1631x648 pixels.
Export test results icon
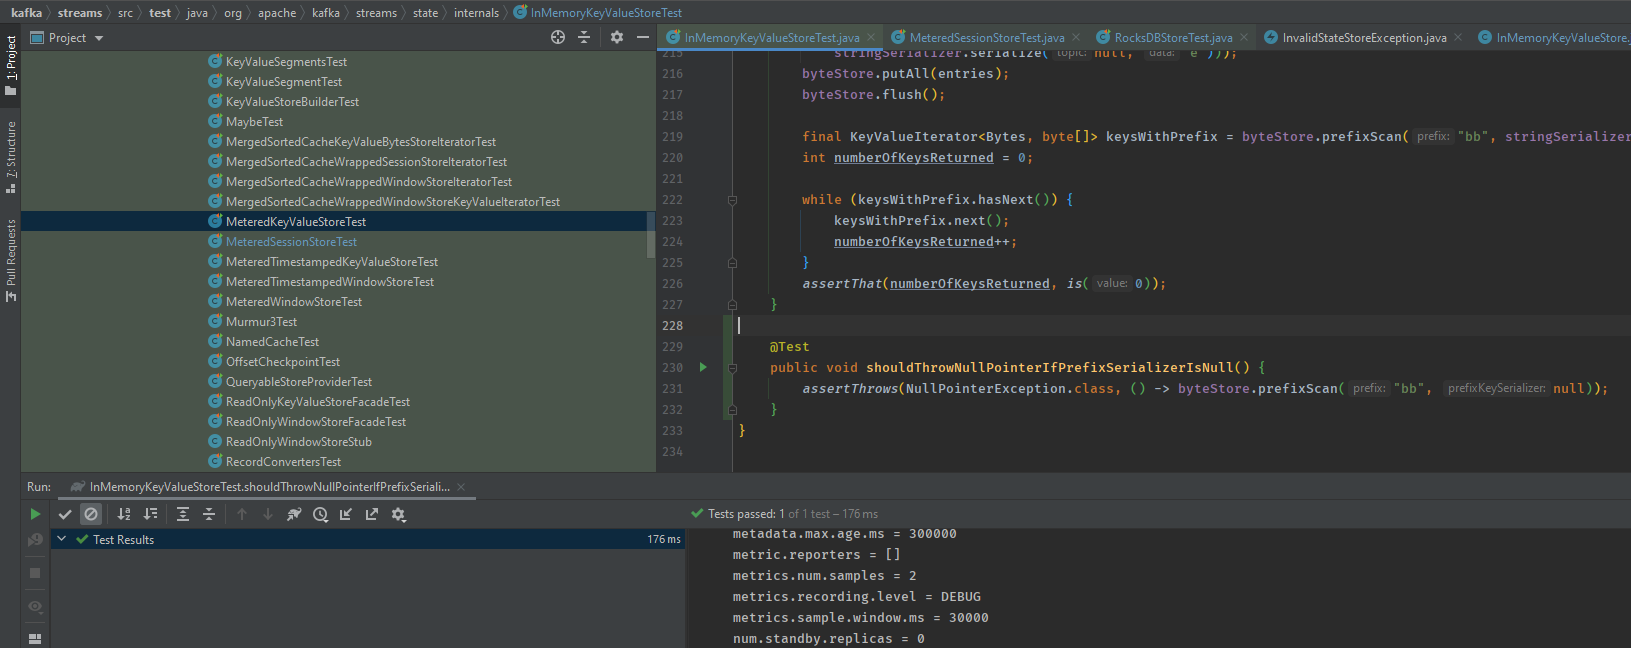pyautogui.click(x=372, y=514)
